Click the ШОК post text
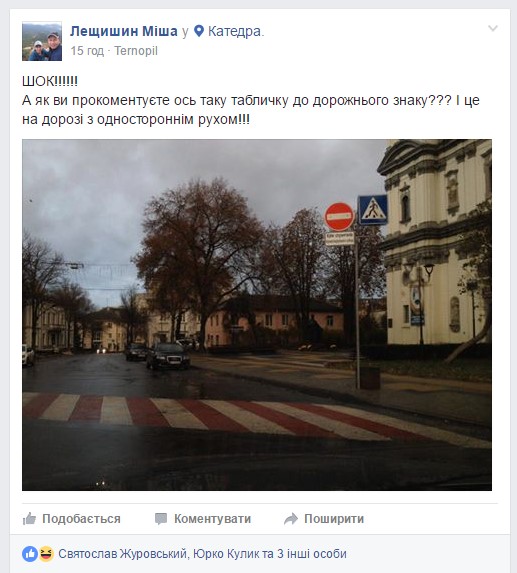The width and height of the screenshot is (517, 573). (x=50, y=81)
